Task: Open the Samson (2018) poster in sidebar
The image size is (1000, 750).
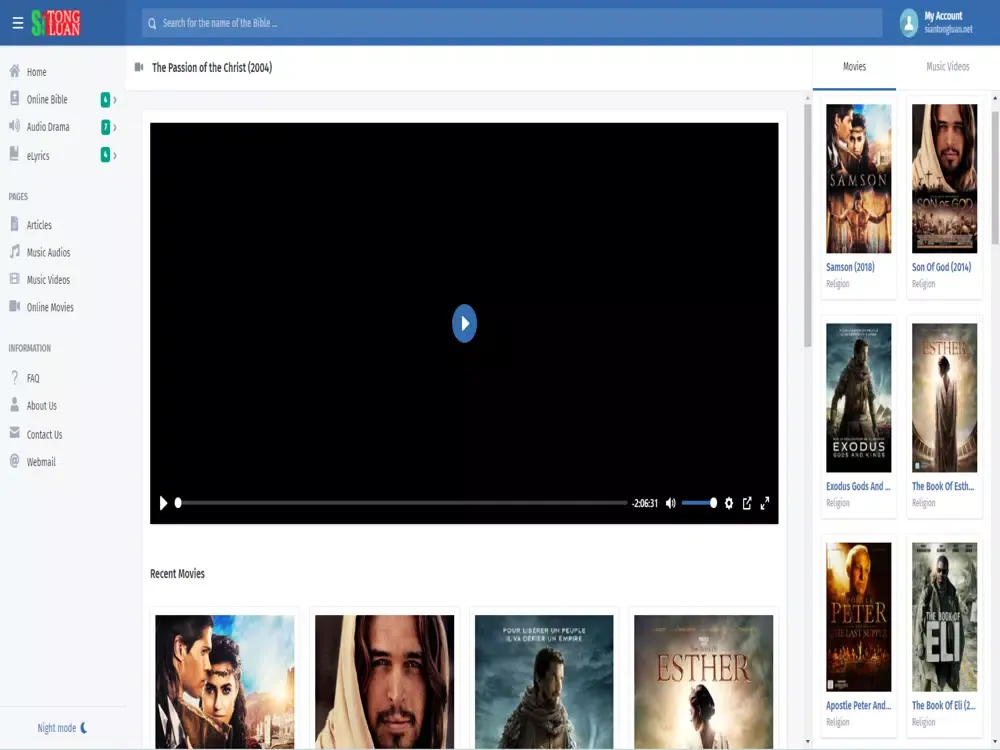Action: coord(858,179)
